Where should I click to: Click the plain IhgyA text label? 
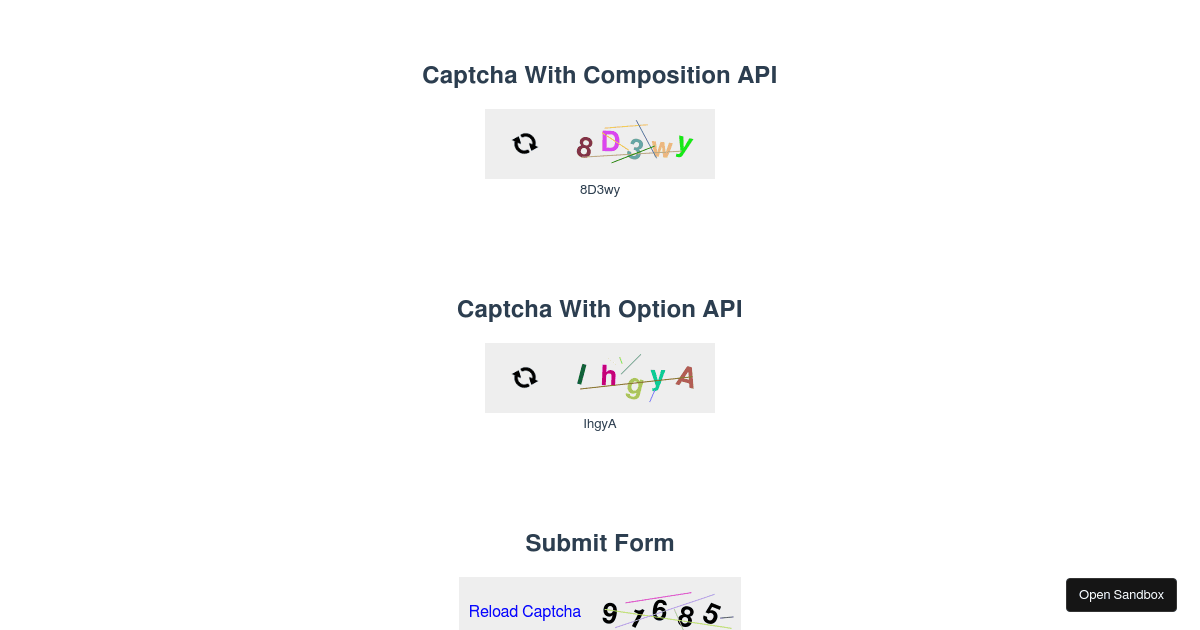[x=600, y=424]
